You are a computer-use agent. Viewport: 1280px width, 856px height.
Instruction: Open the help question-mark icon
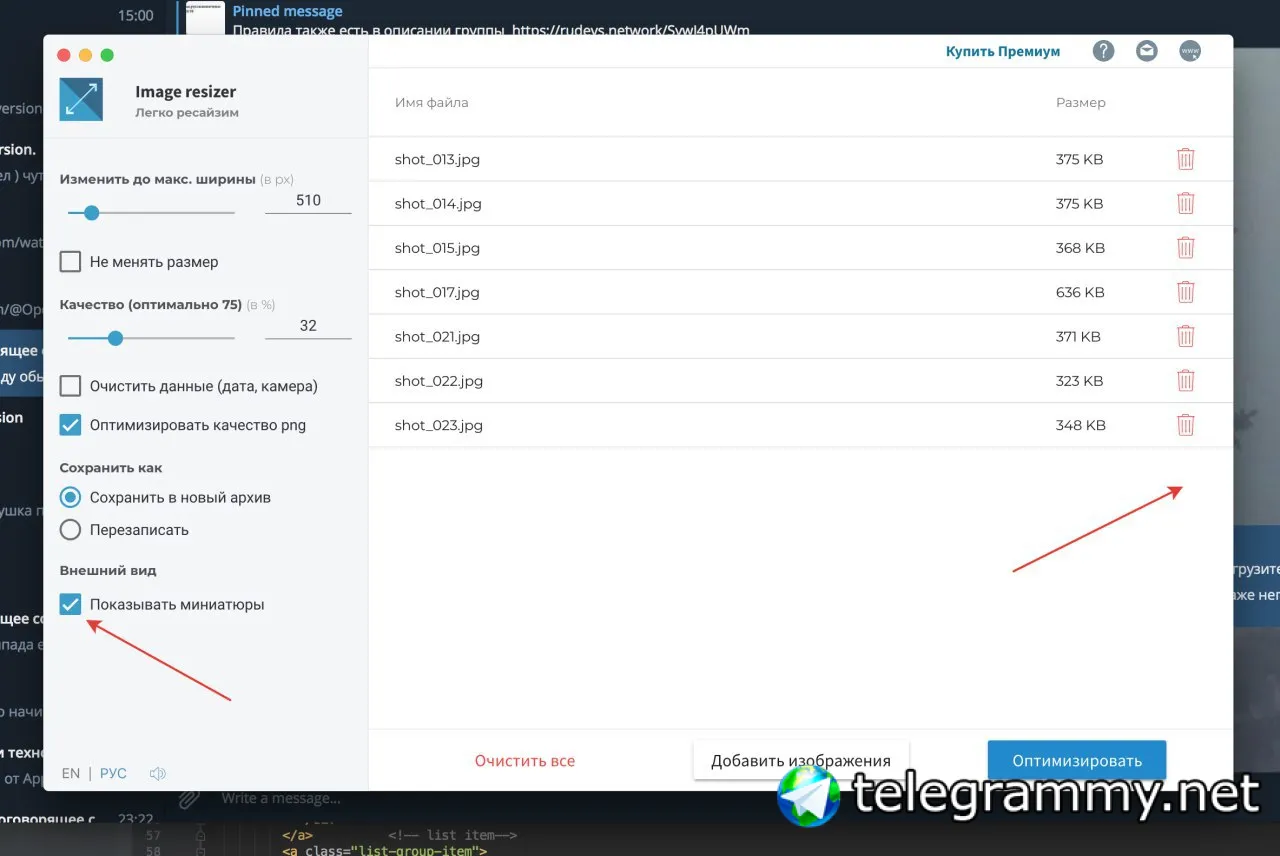click(x=1103, y=51)
